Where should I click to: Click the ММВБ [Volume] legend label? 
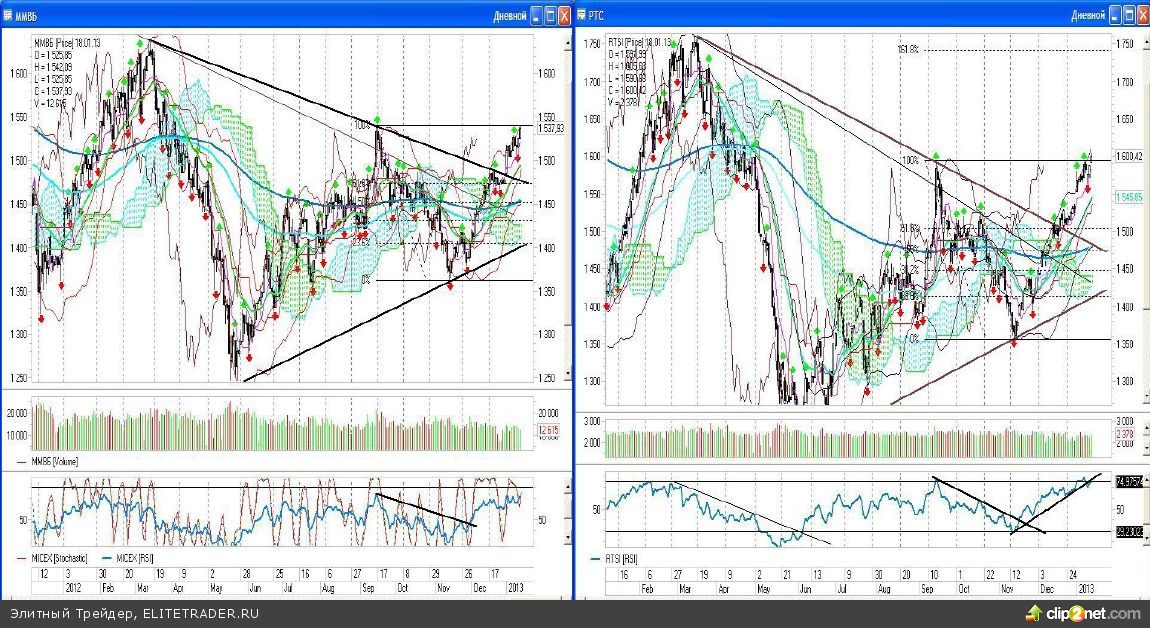pyautogui.click(x=55, y=462)
